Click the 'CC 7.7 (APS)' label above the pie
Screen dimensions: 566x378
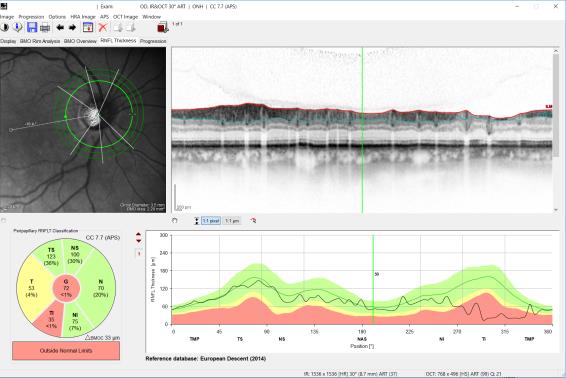tap(103, 238)
